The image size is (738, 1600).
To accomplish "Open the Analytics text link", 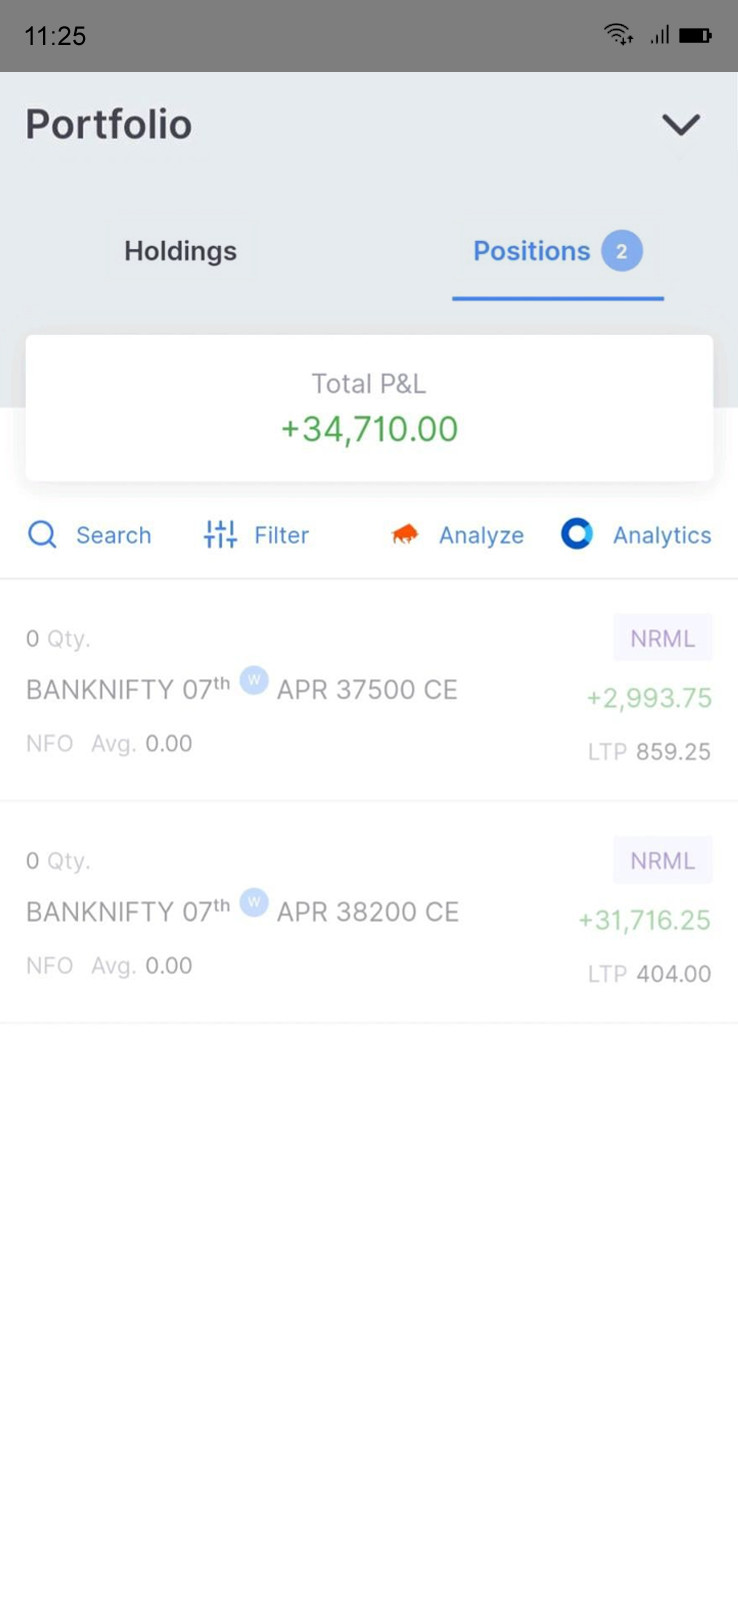I will point(662,536).
